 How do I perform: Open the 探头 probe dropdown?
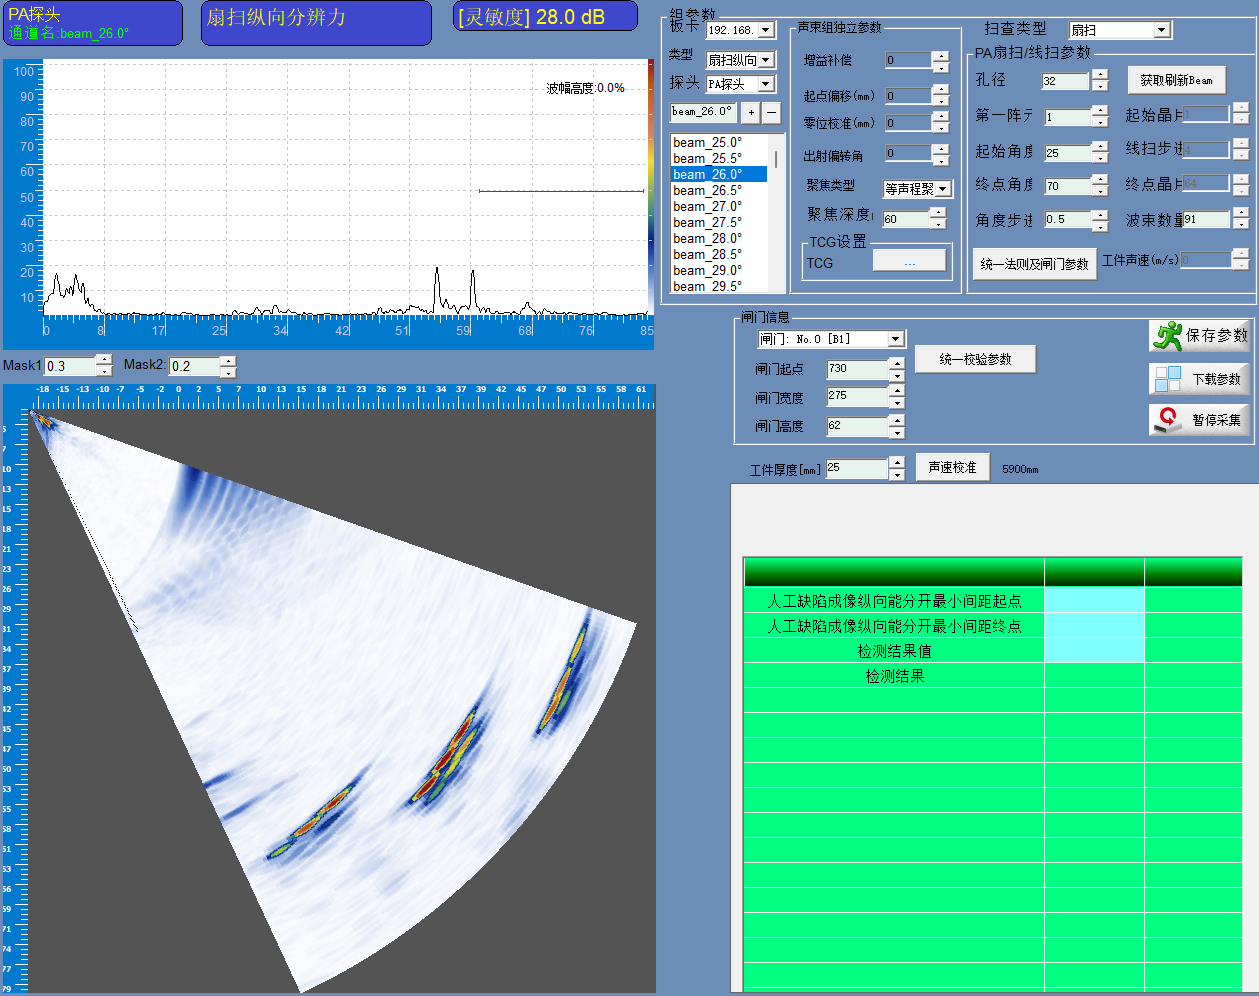(x=765, y=84)
